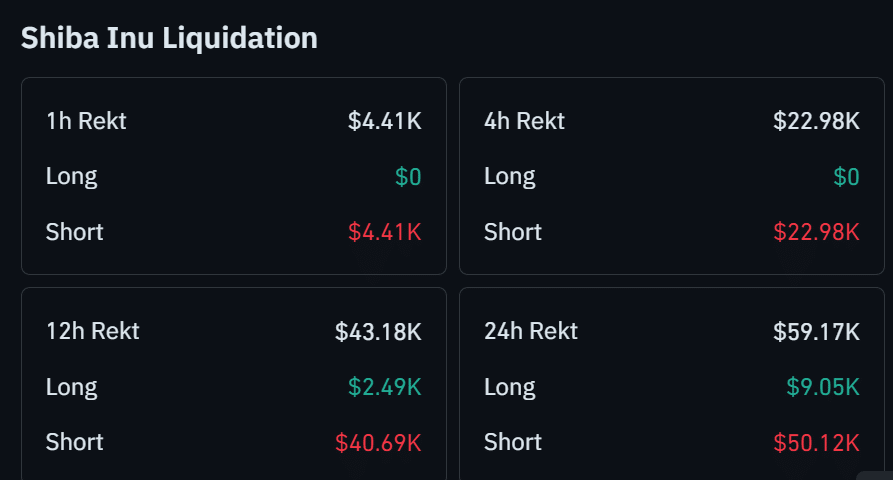
Task: Click the Long label in 4h card
Action: pyautogui.click(x=510, y=177)
